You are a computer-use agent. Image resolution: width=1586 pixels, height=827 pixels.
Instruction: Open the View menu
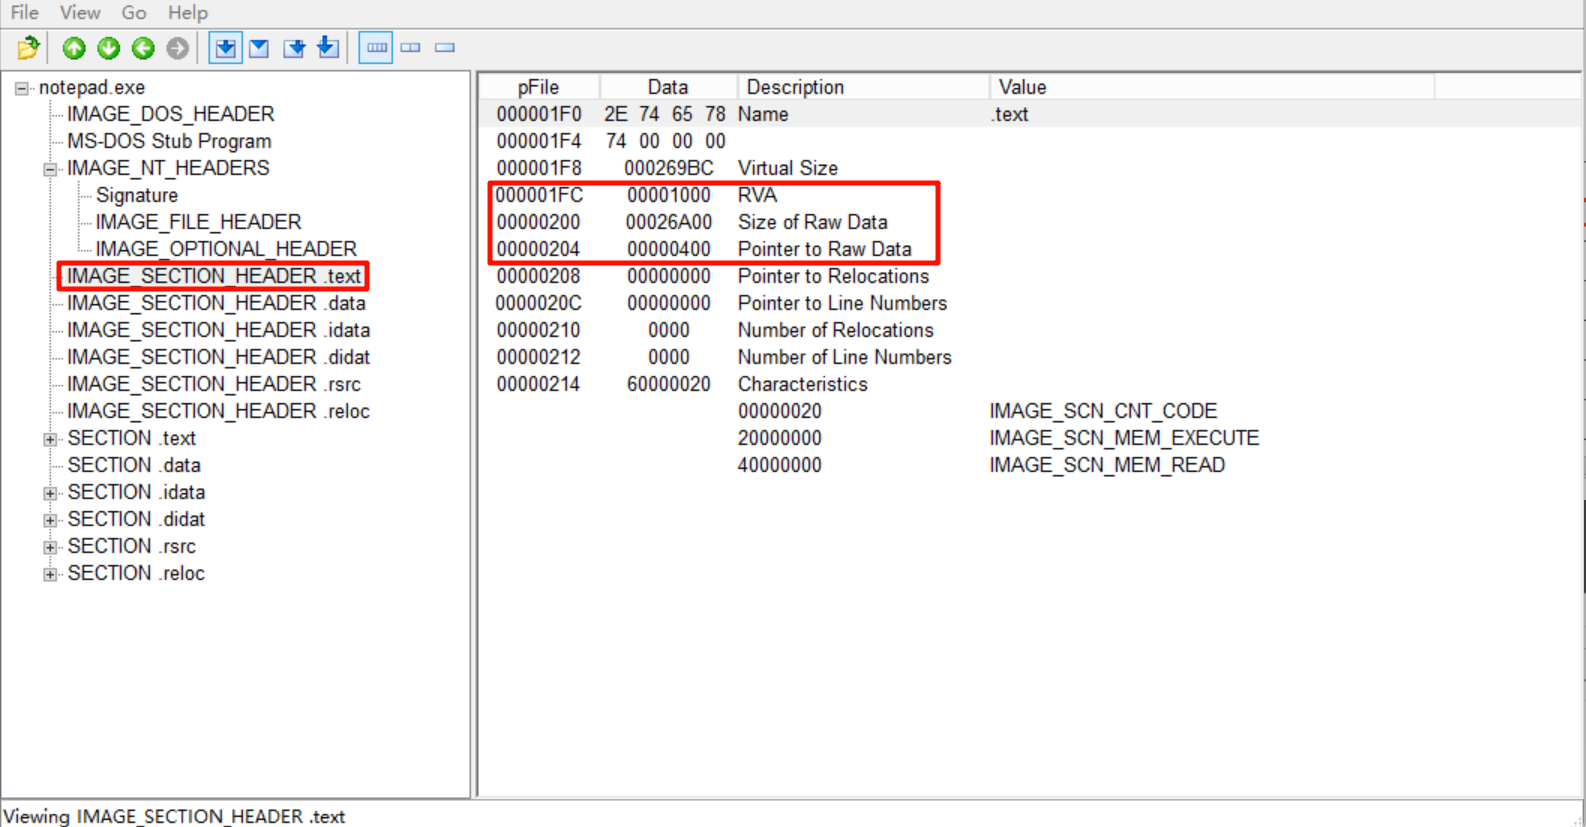click(79, 13)
